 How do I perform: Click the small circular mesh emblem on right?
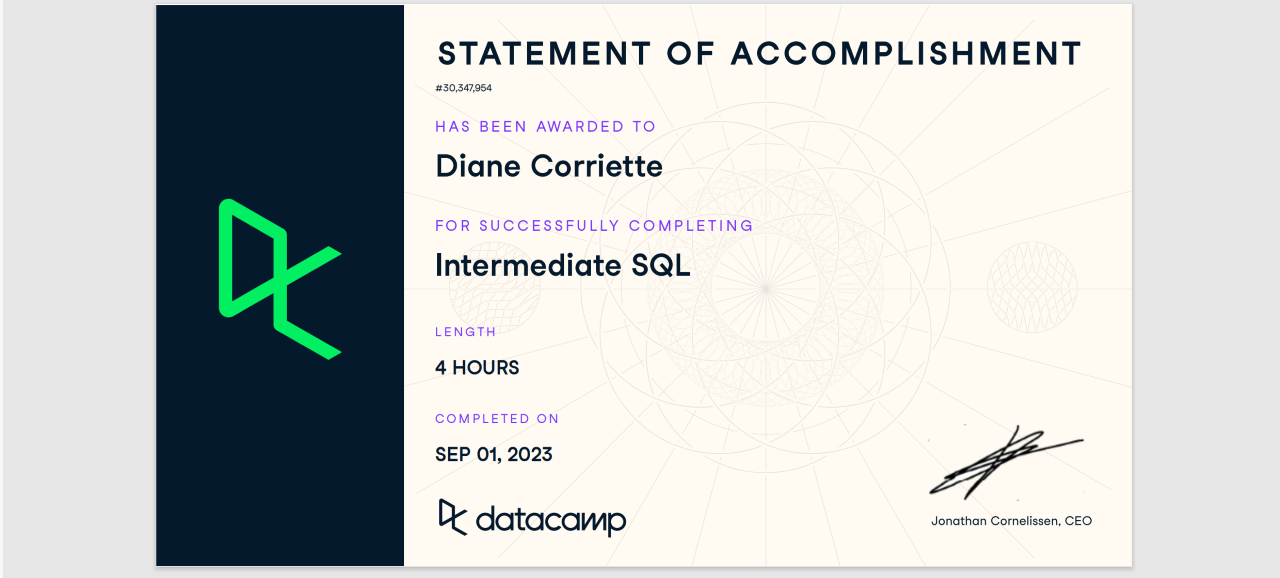click(1031, 287)
